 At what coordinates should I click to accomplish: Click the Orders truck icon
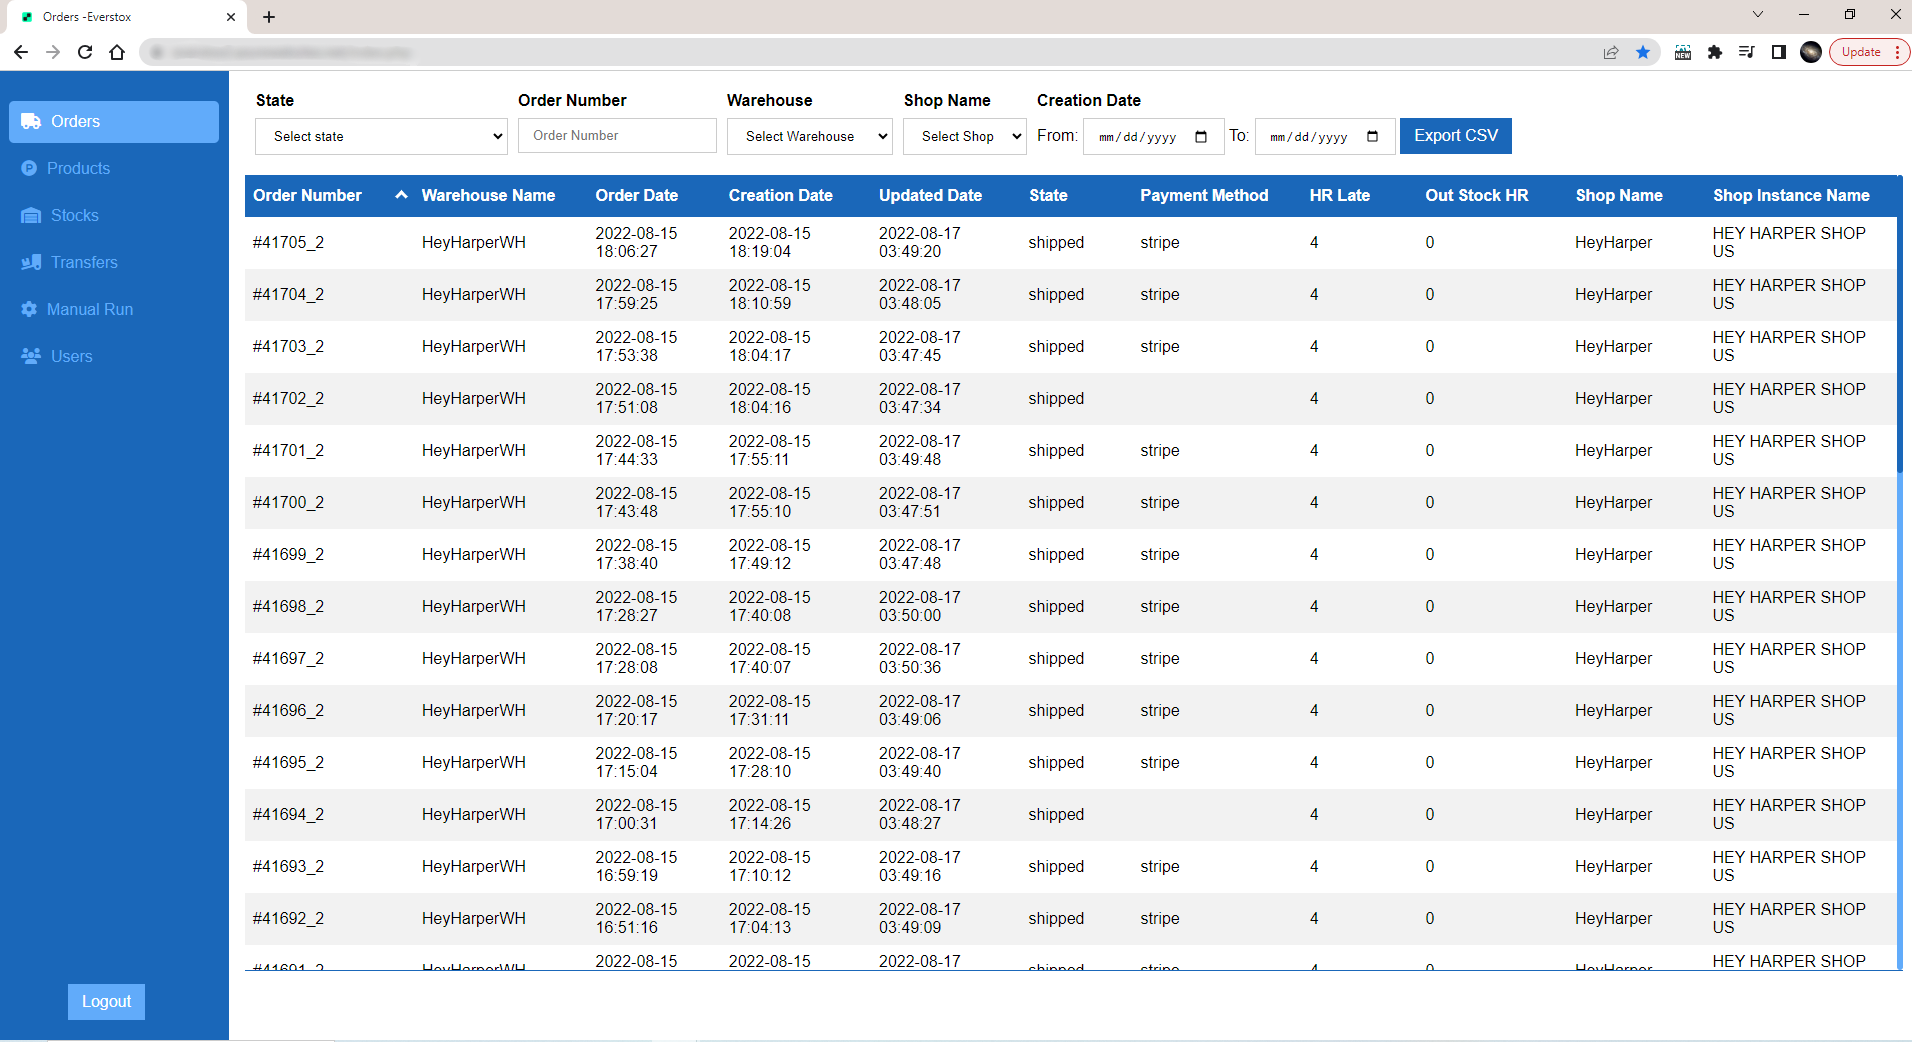click(x=31, y=122)
